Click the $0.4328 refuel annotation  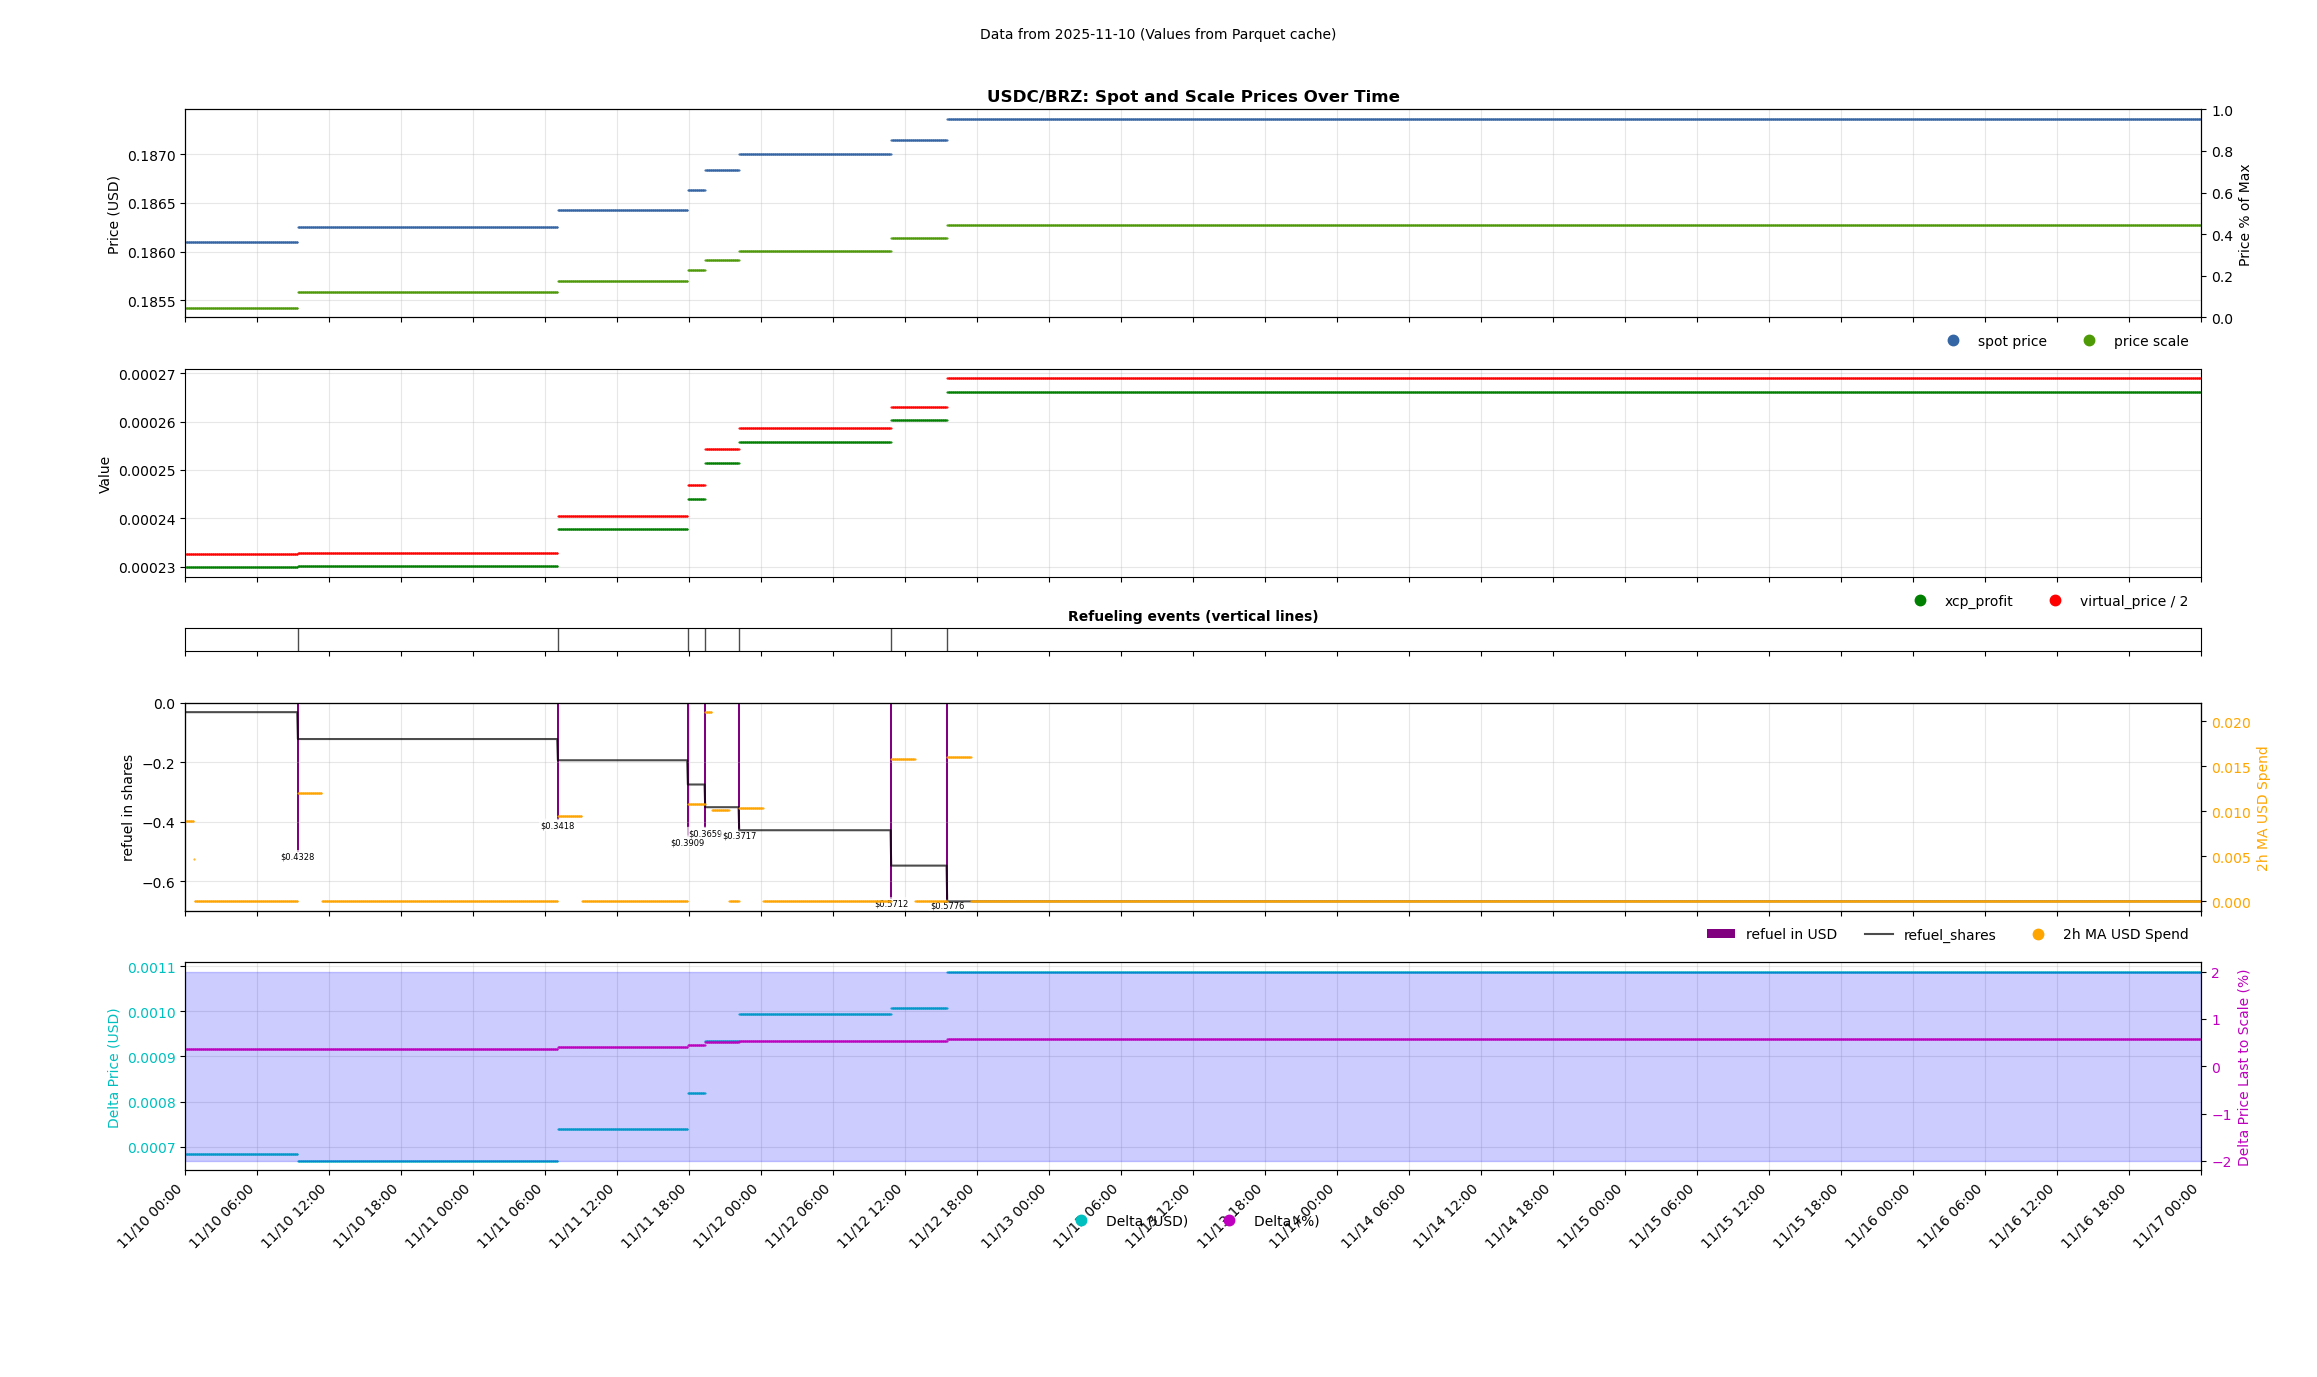tap(297, 857)
